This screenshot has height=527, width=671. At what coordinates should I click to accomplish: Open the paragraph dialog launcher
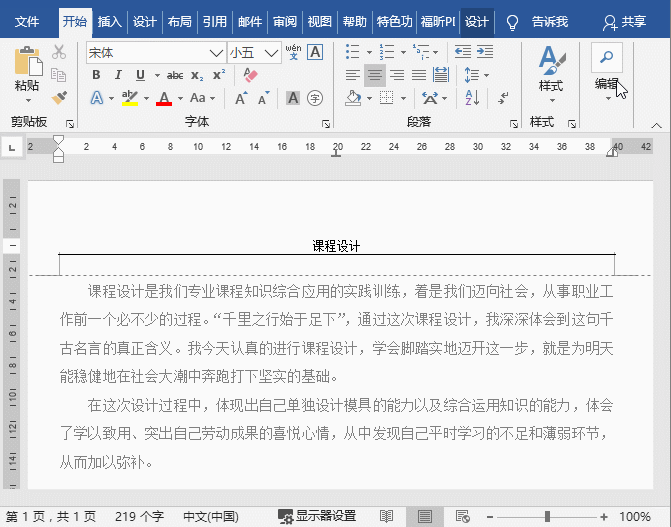tap(514, 124)
